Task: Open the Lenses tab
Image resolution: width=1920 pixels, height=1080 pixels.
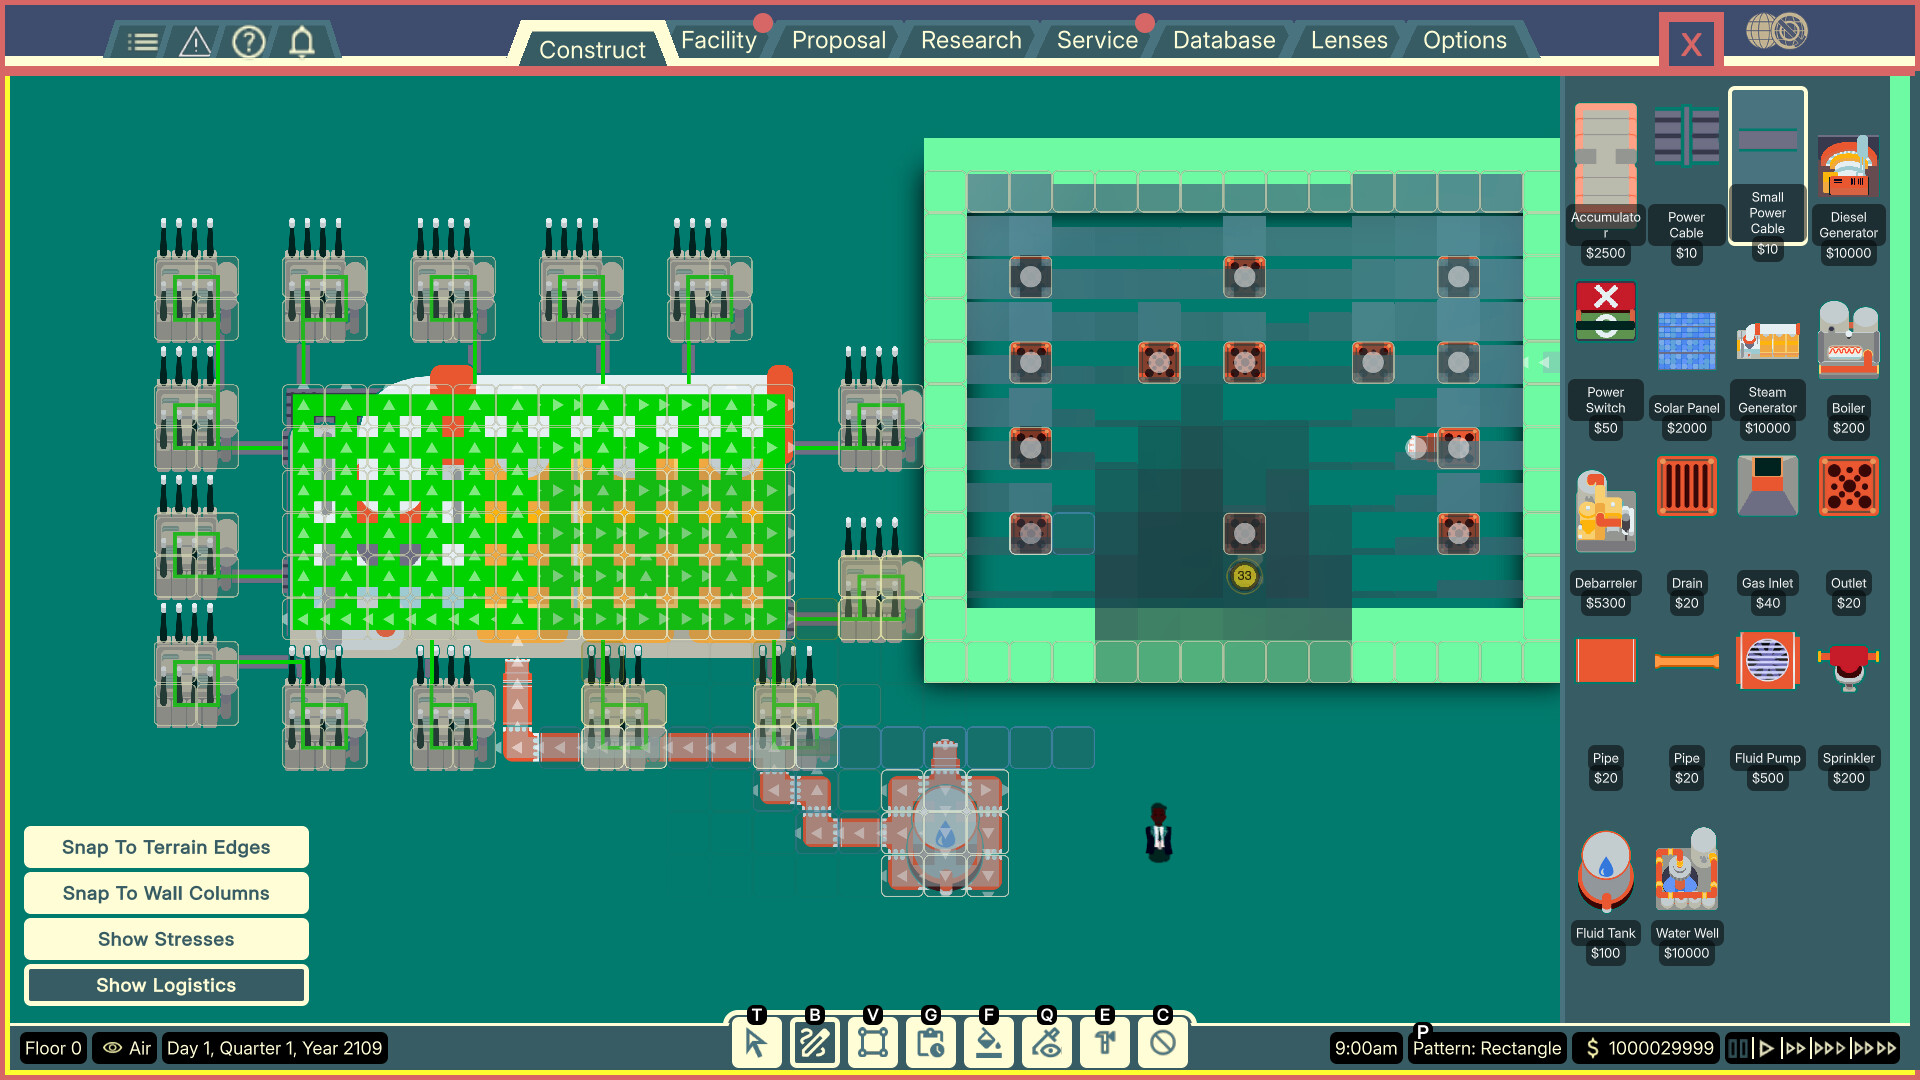Action: (x=1348, y=40)
